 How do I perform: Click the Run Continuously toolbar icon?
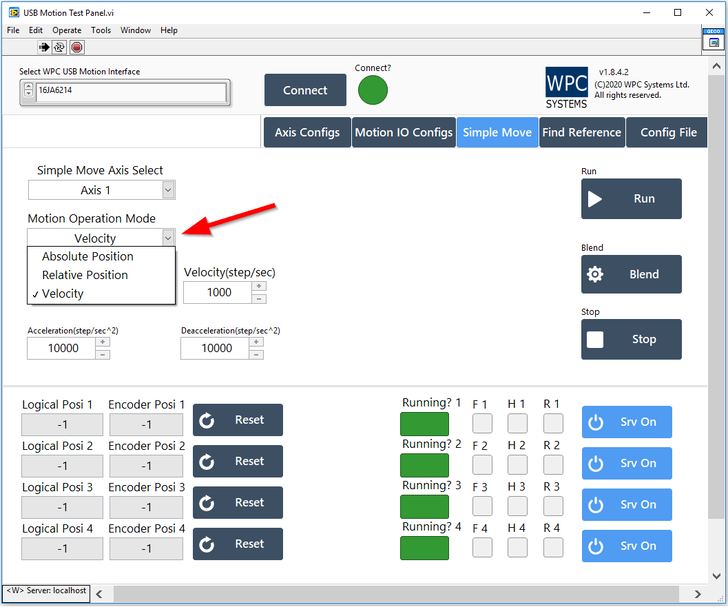tap(60, 47)
